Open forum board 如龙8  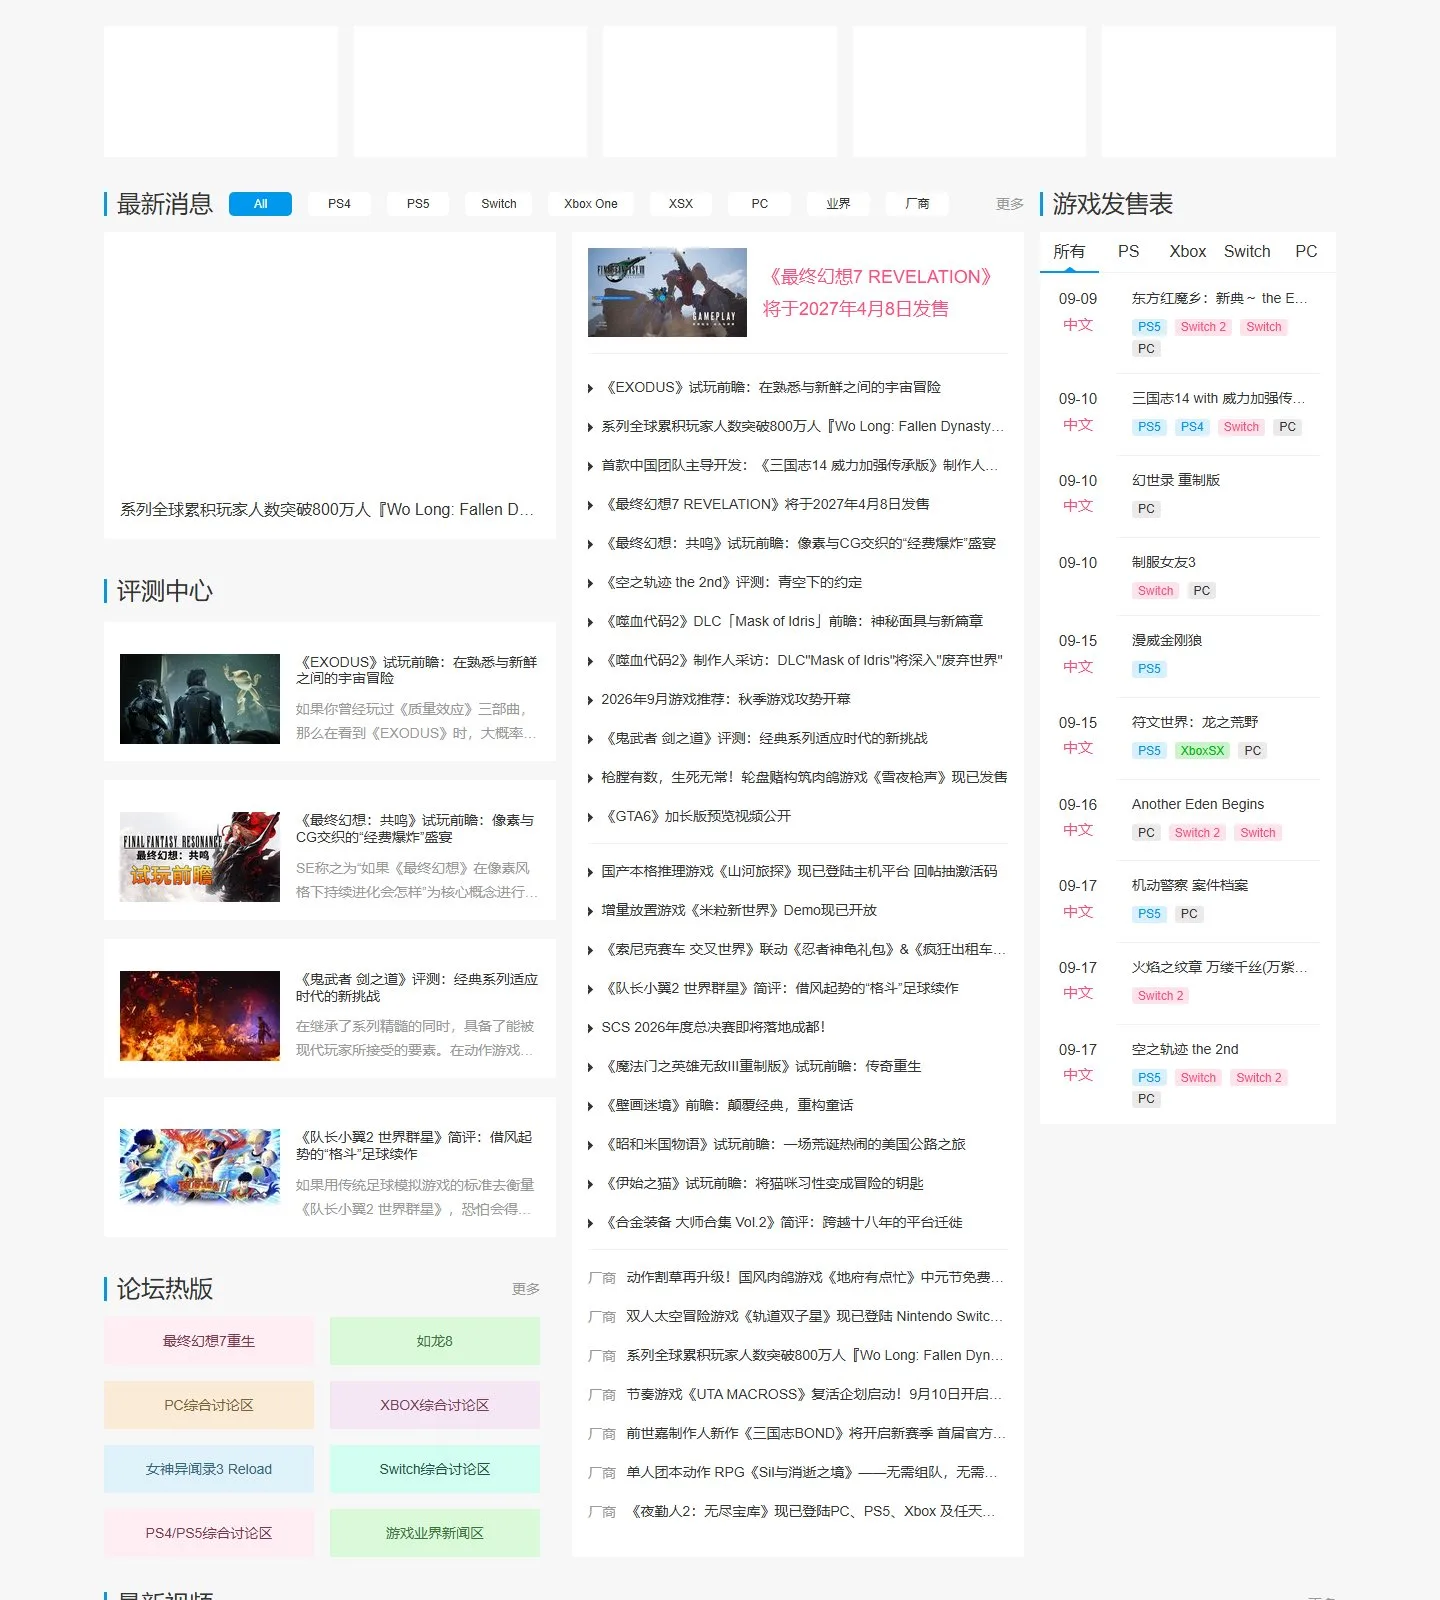pyautogui.click(x=435, y=1341)
